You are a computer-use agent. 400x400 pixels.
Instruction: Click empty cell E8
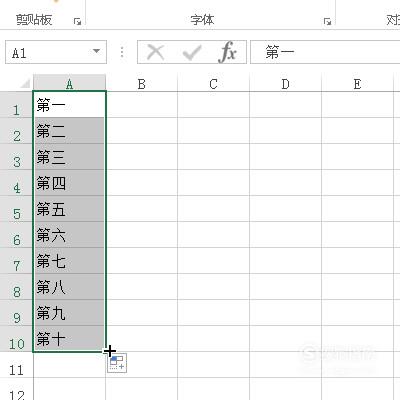point(357,287)
